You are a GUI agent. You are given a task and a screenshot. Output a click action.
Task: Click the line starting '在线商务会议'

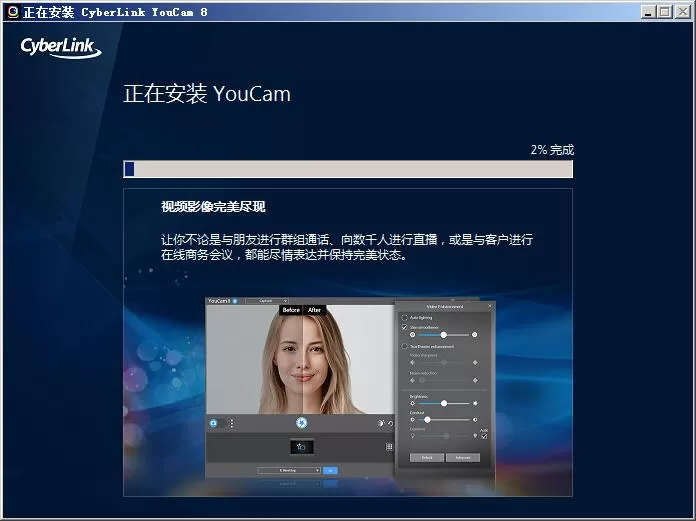point(284,255)
